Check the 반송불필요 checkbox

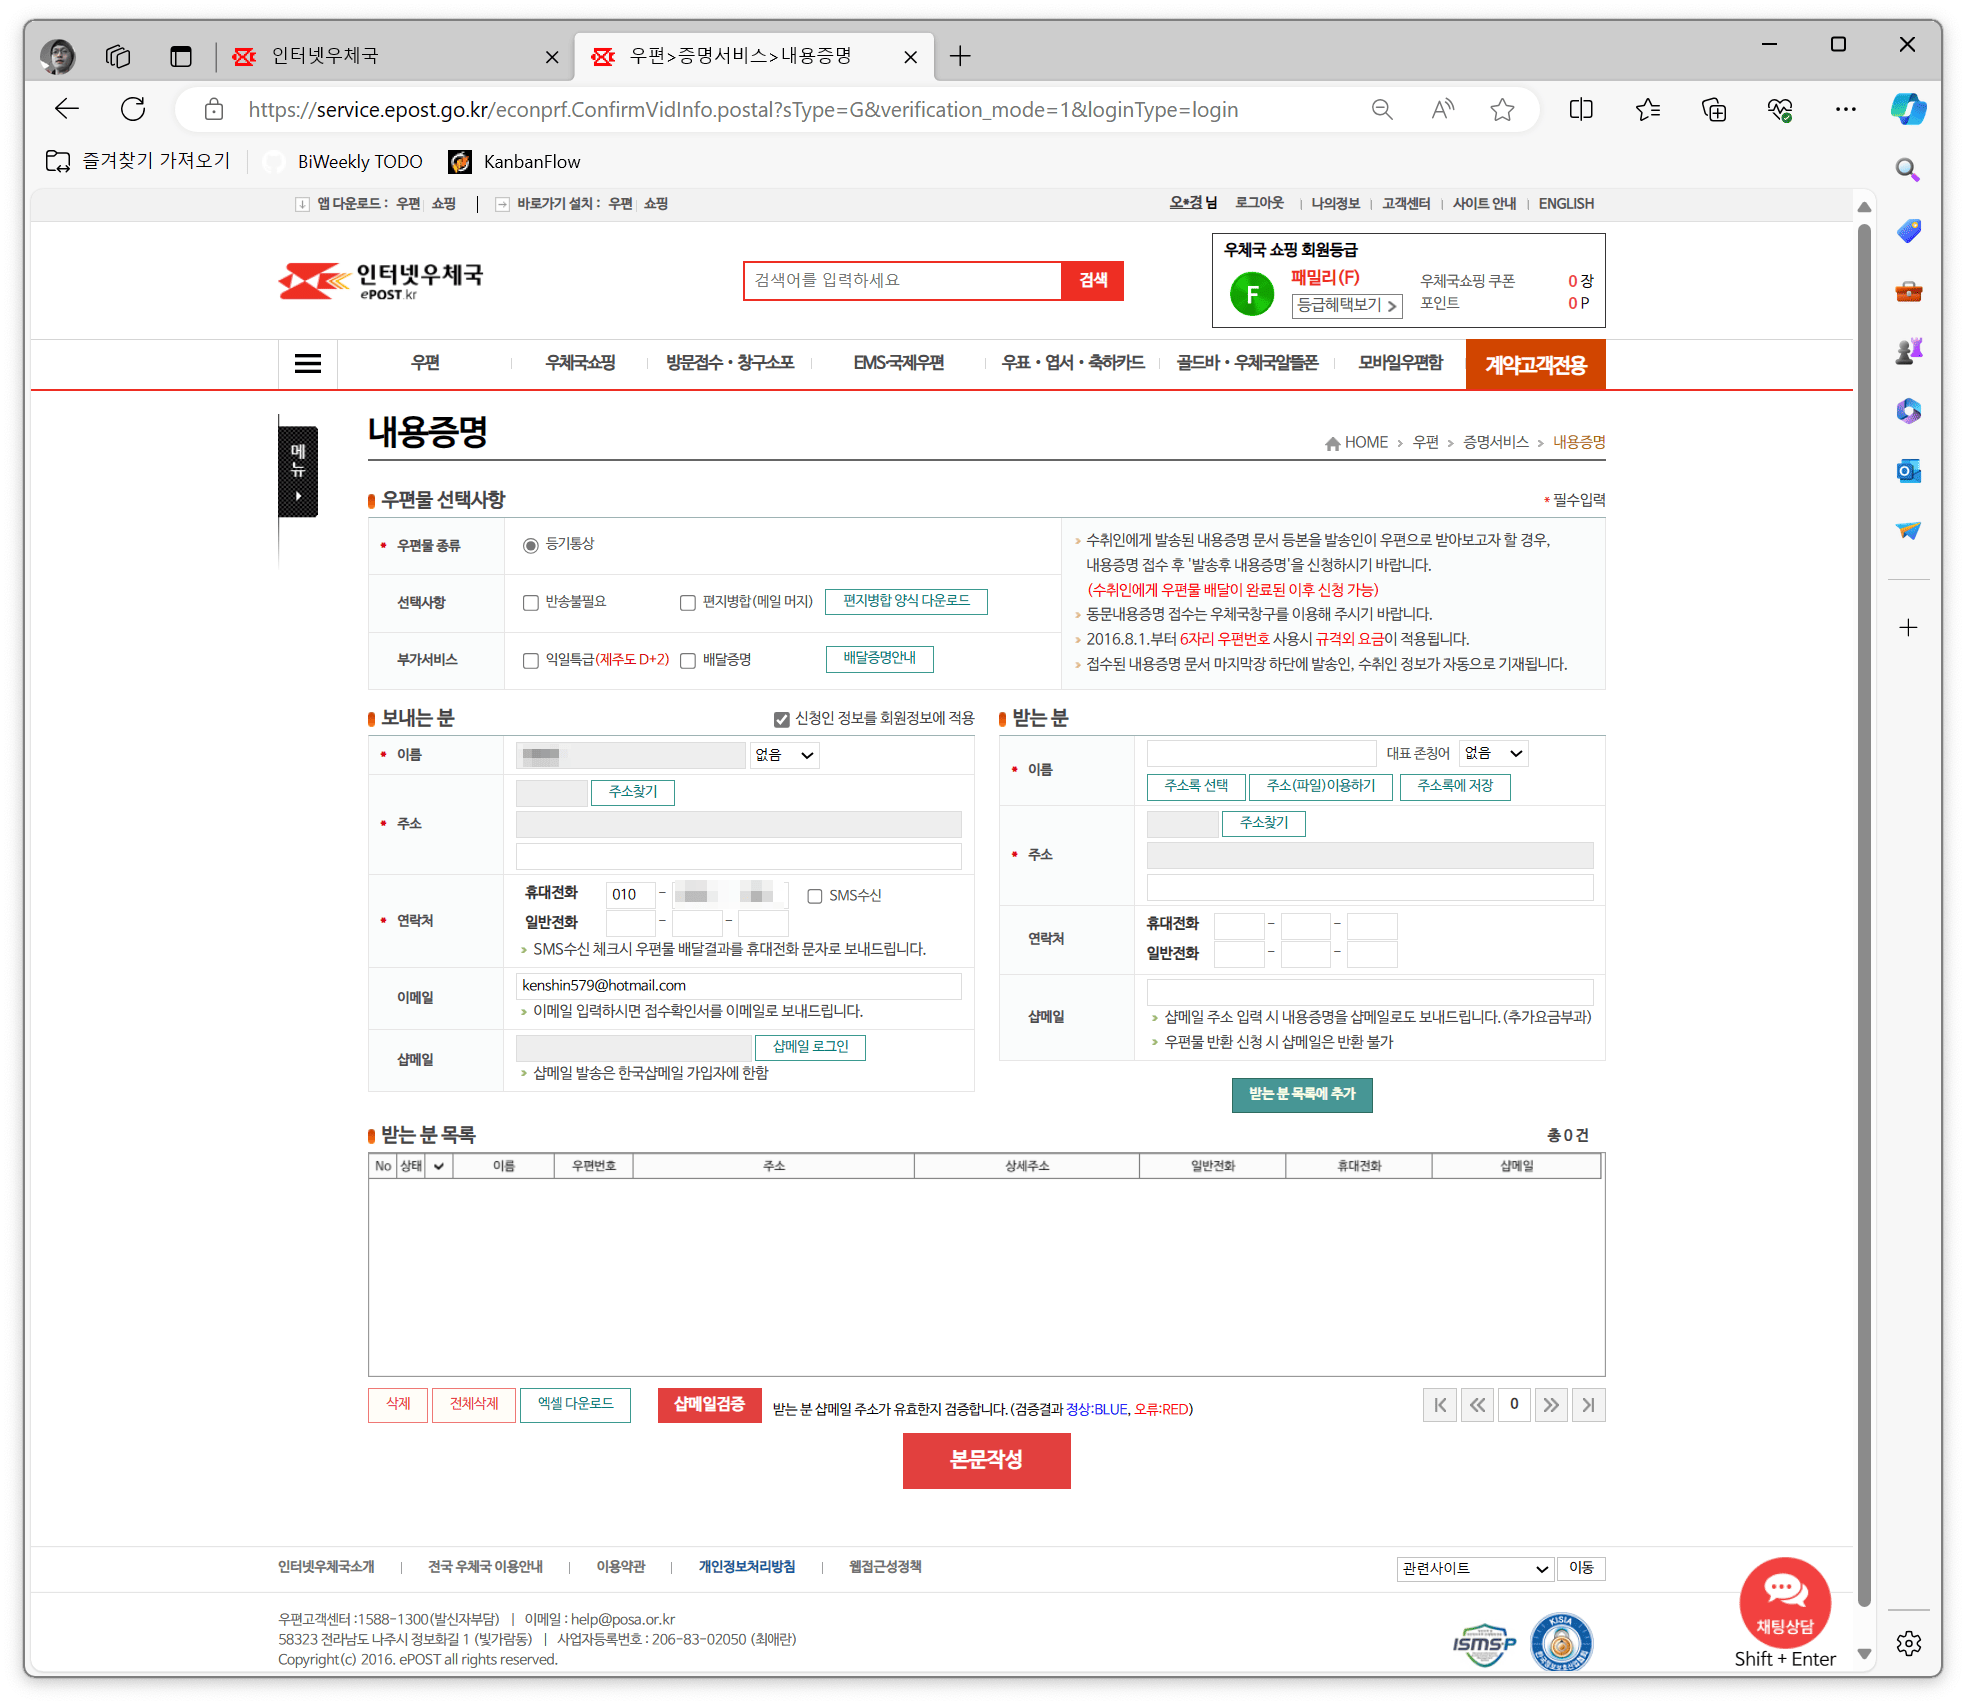531,602
